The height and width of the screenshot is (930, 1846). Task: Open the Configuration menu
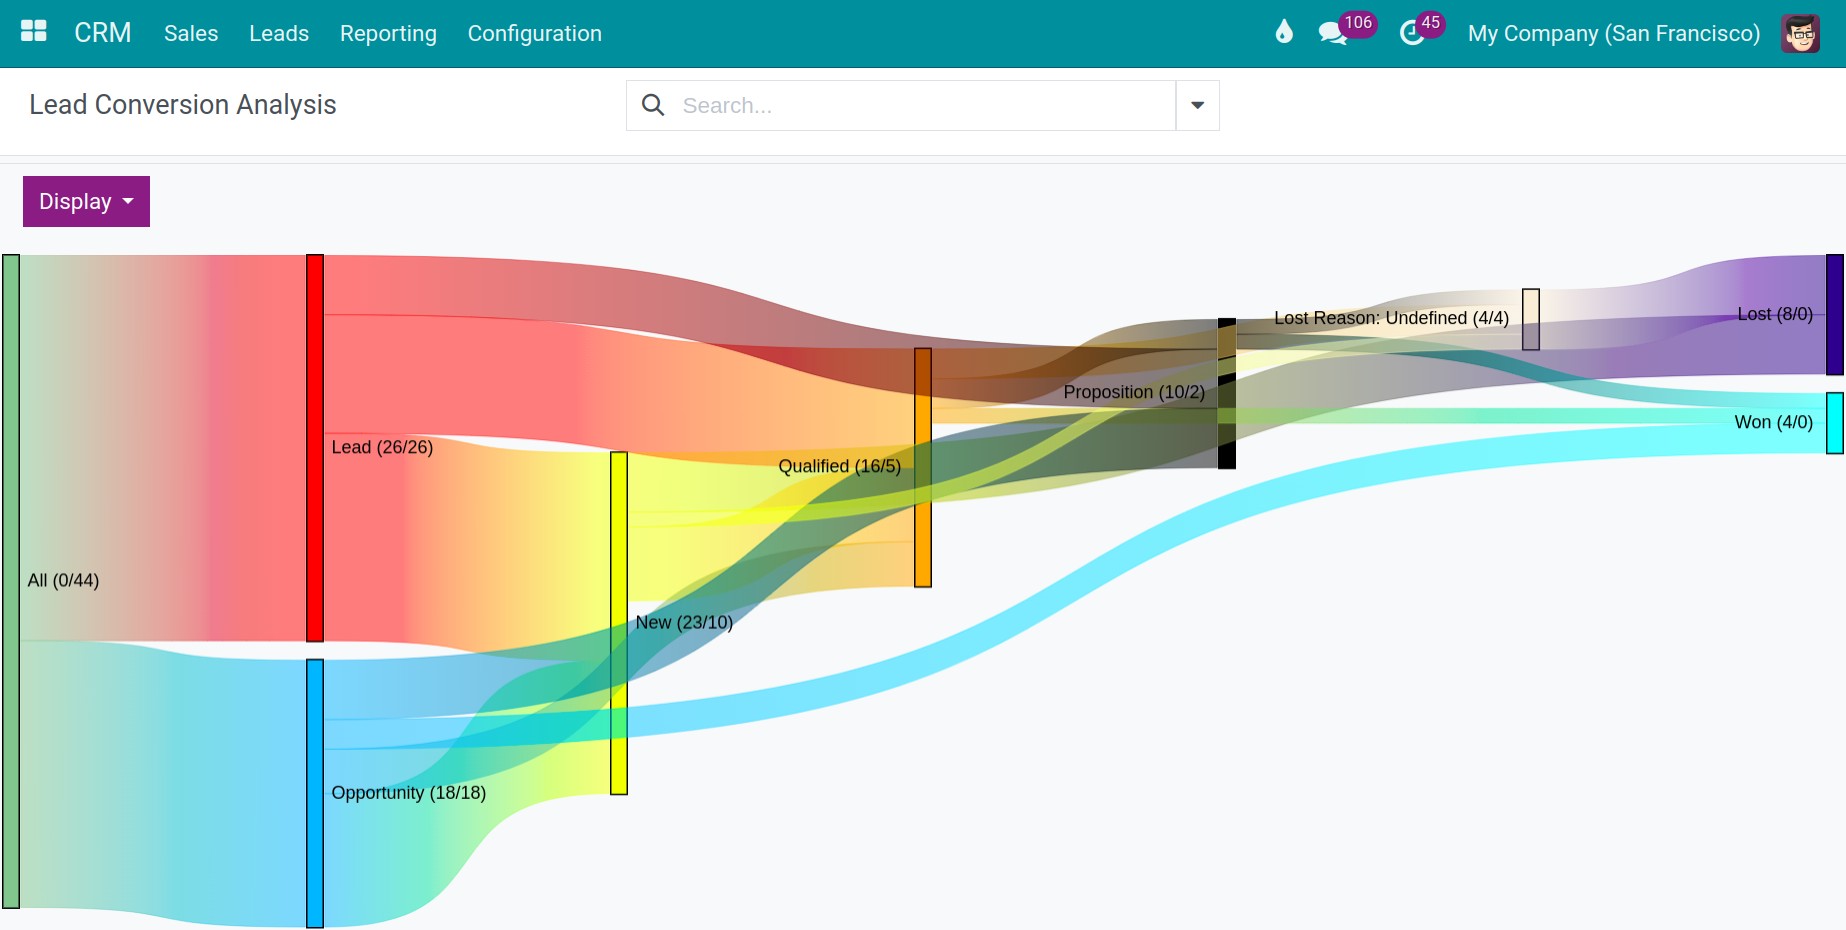535,33
